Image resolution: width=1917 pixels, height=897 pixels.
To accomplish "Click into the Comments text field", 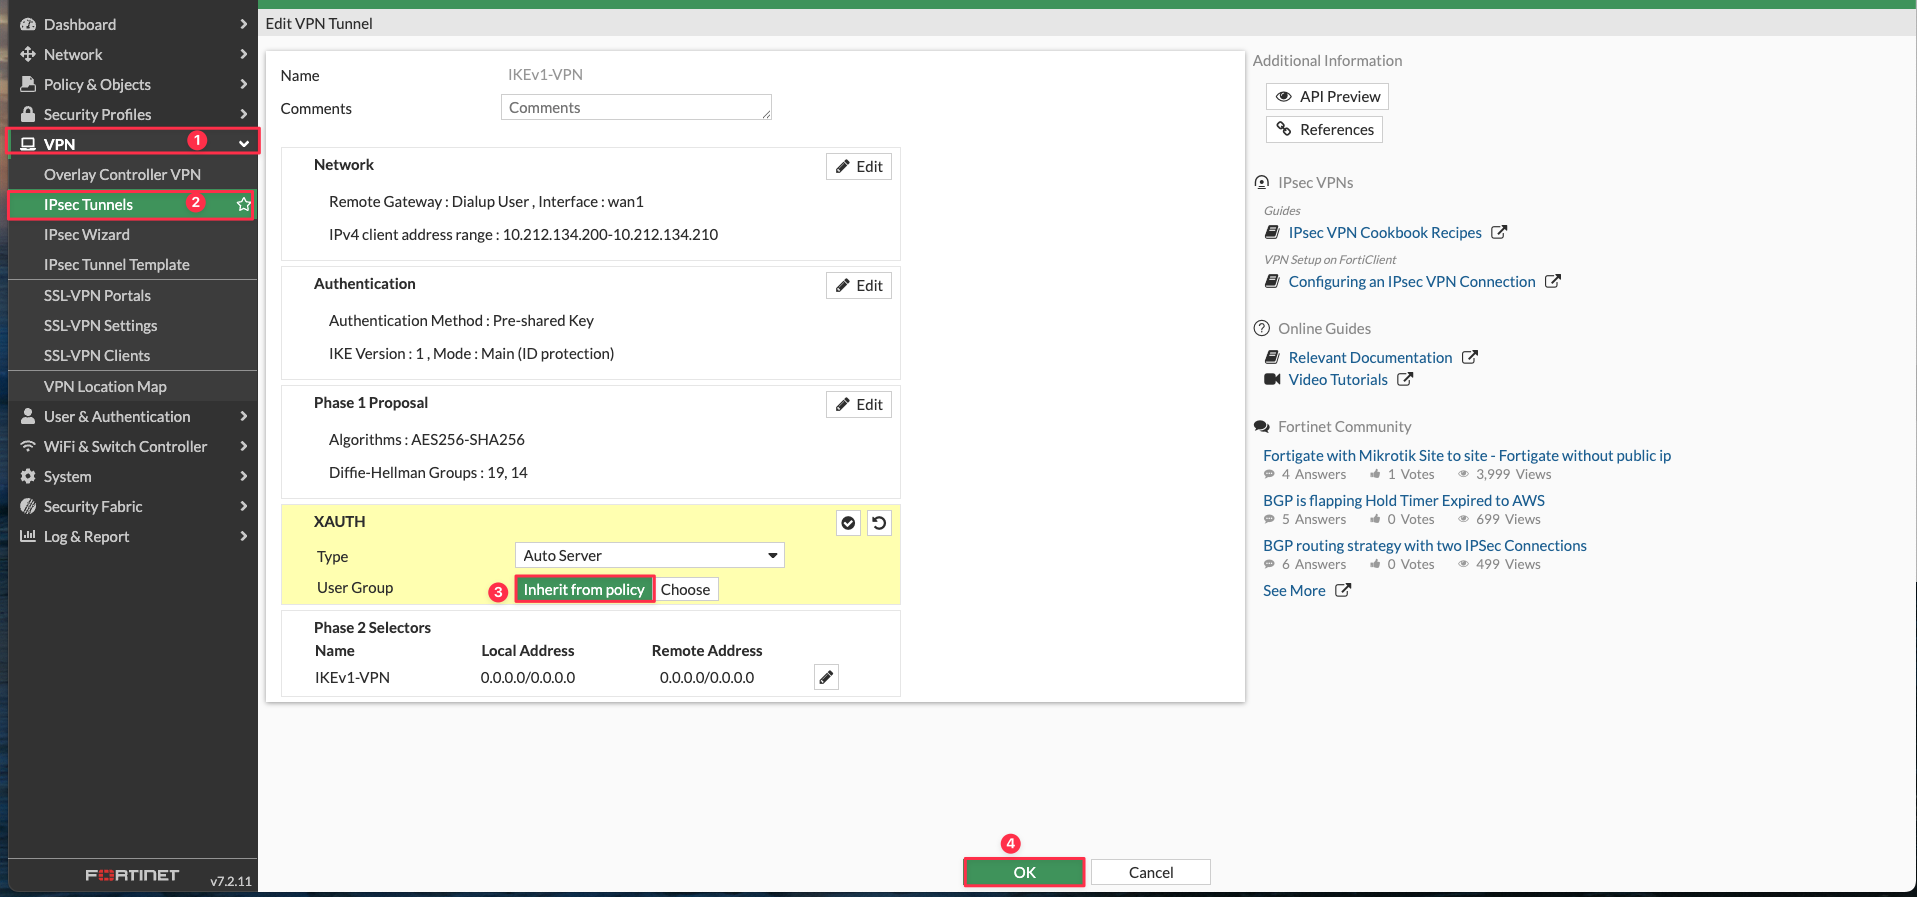I will pyautogui.click(x=636, y=107).
